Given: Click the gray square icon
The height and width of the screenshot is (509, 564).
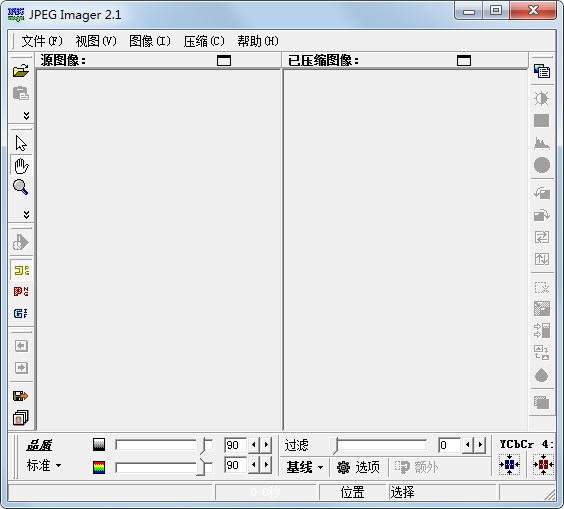Looking at the screenshot, I should (x=542, y=121).
